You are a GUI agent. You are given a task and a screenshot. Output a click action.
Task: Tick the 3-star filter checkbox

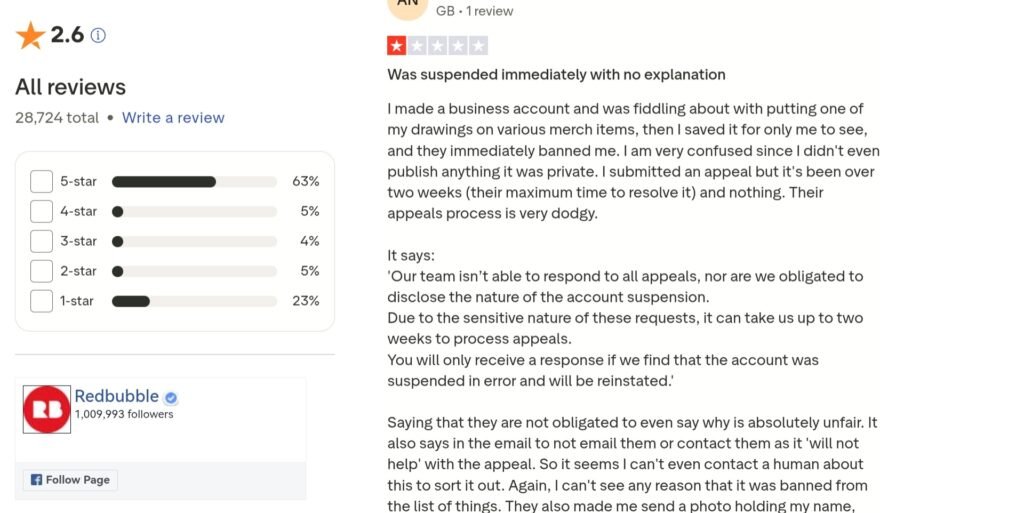(x=41, y=241)
